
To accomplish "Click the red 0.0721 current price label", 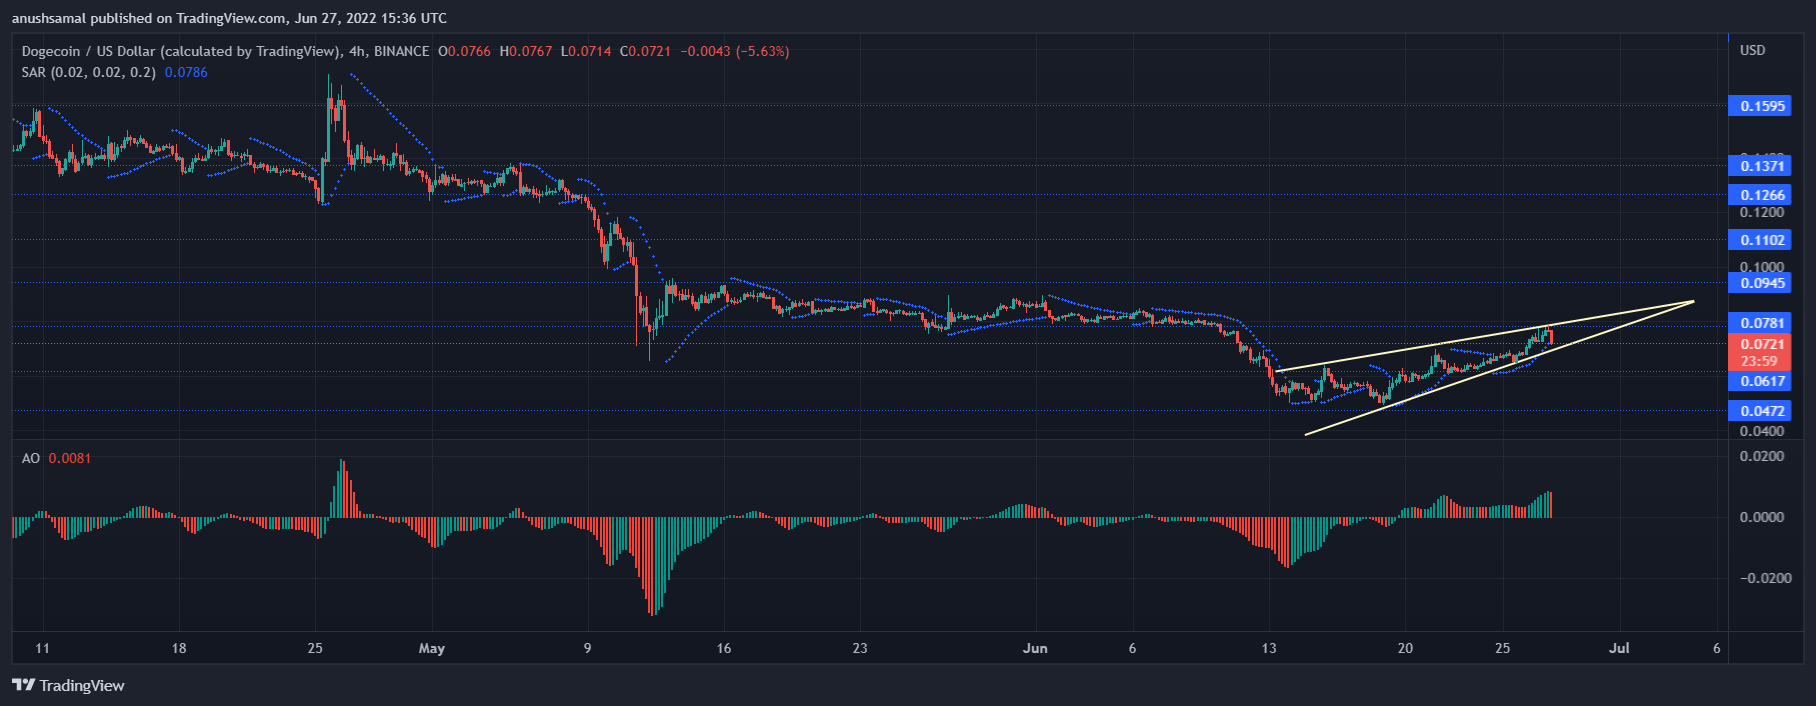I will (1761, 344).
